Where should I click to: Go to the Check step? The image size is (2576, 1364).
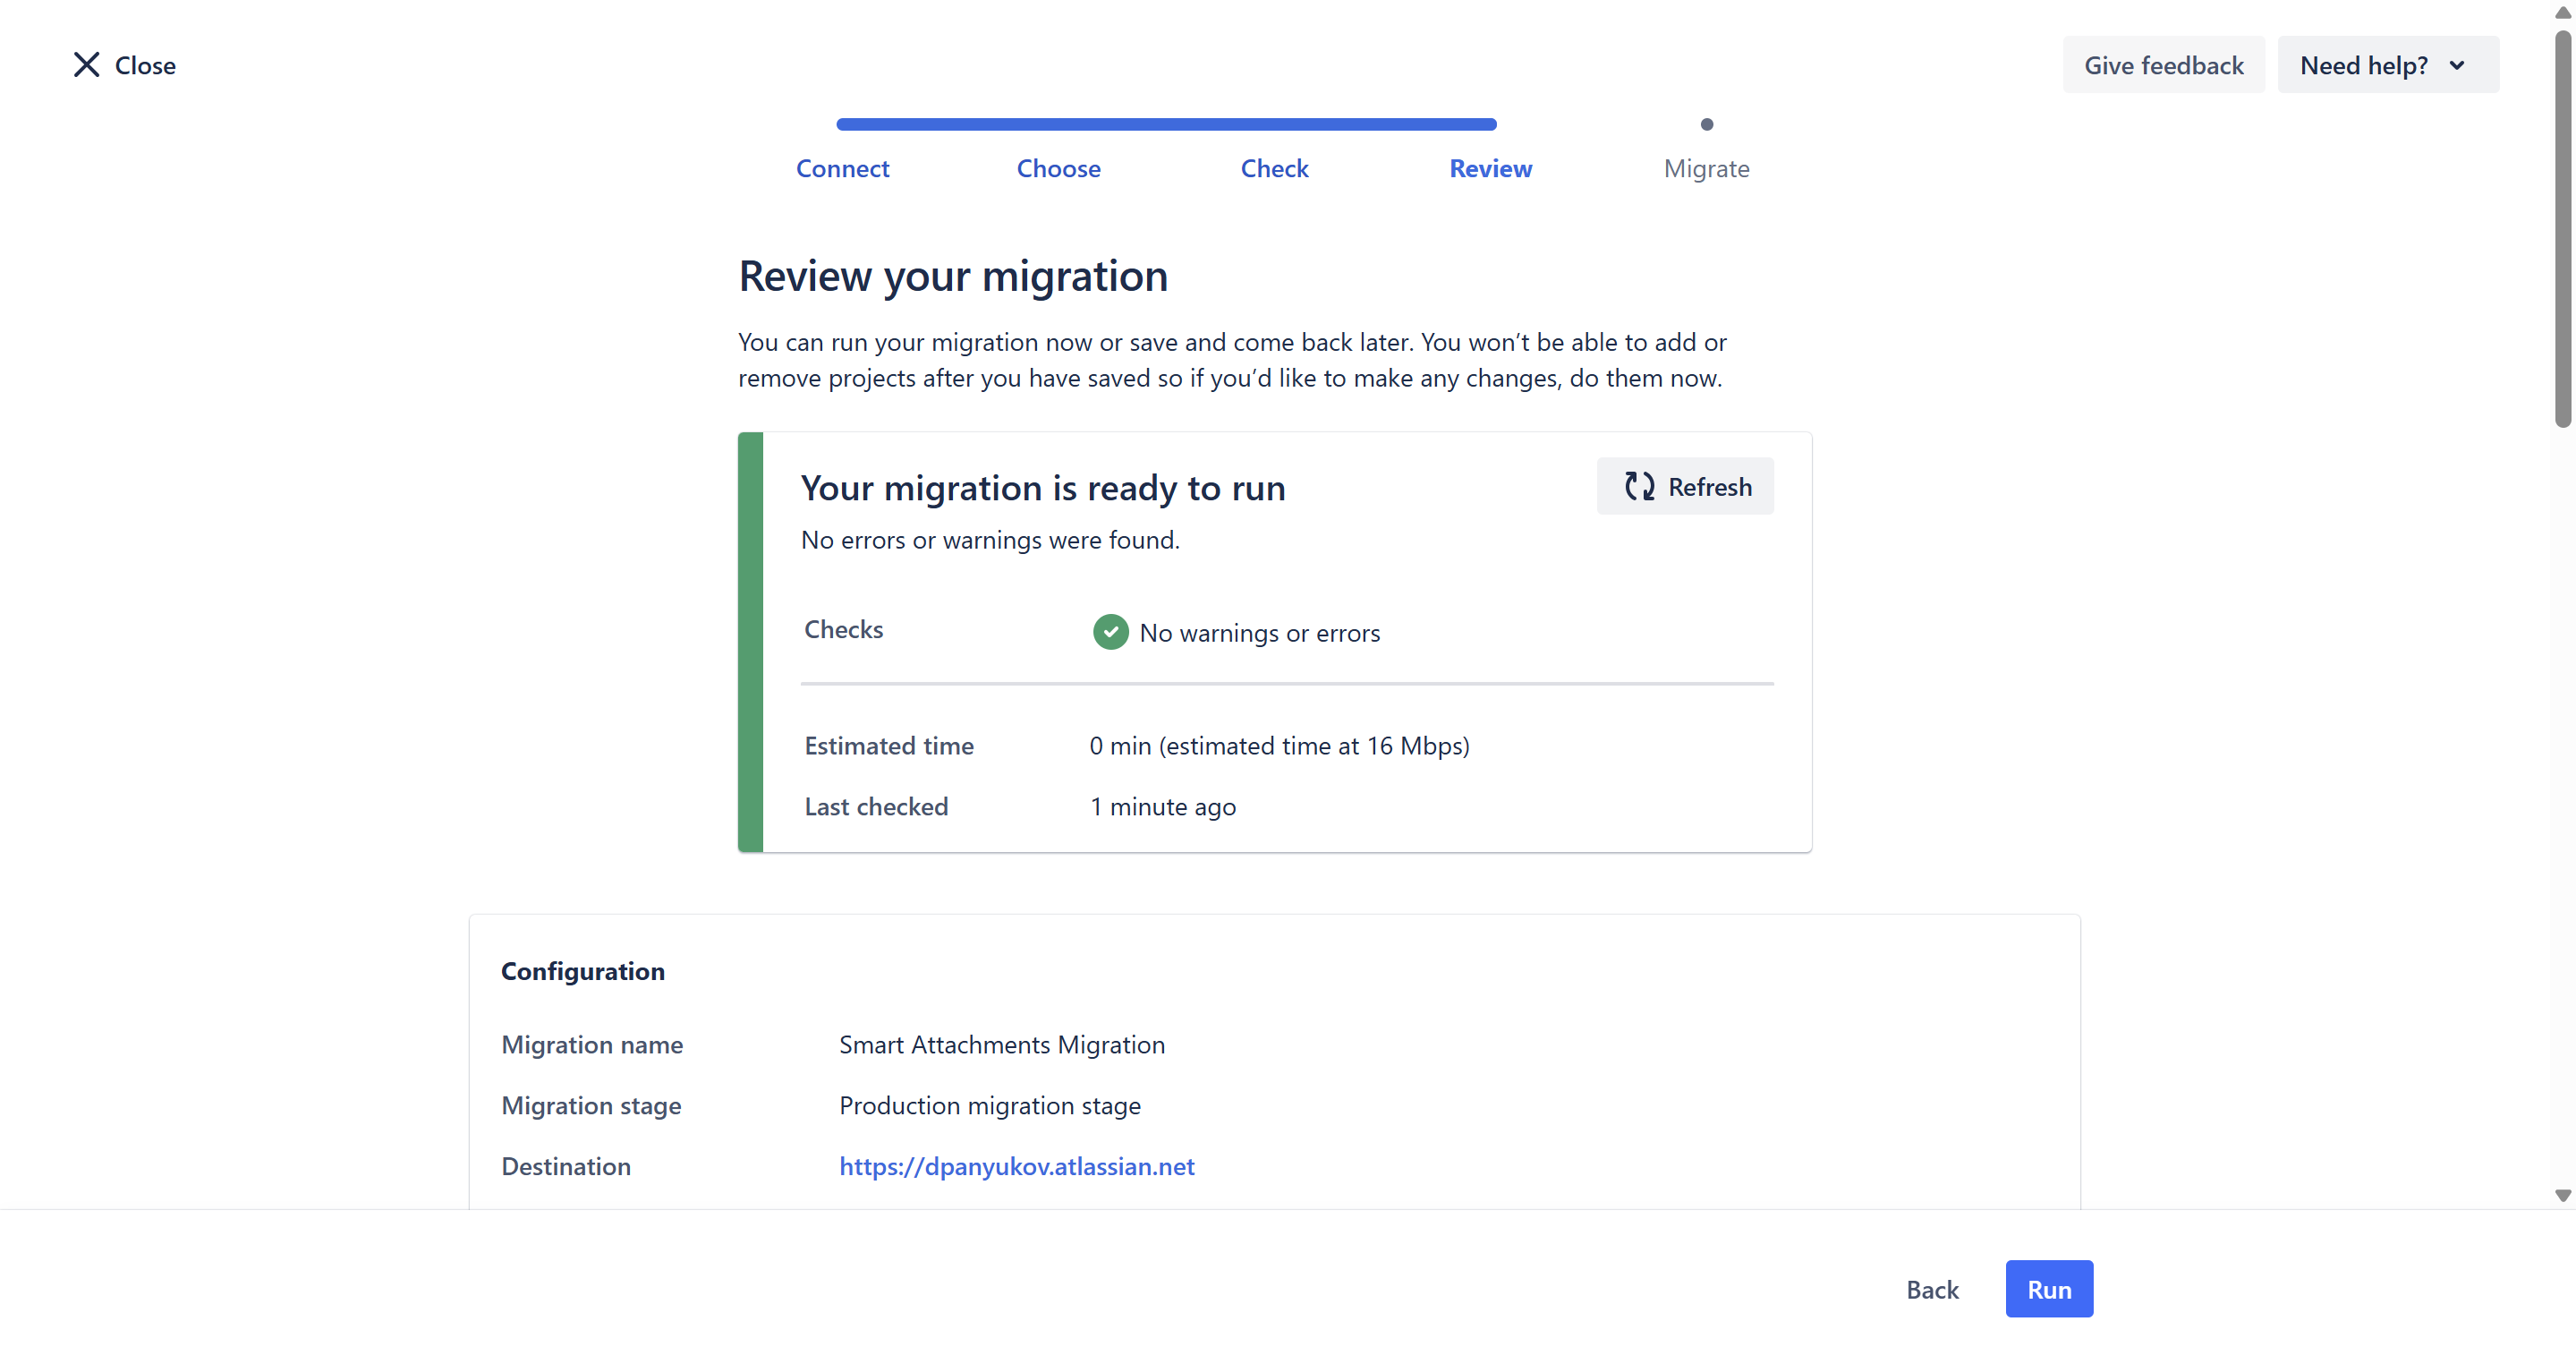click(x=1274, y=169)
